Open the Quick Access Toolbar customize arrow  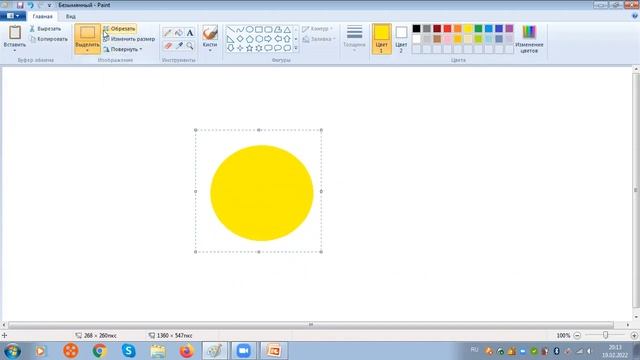point(50,5)
